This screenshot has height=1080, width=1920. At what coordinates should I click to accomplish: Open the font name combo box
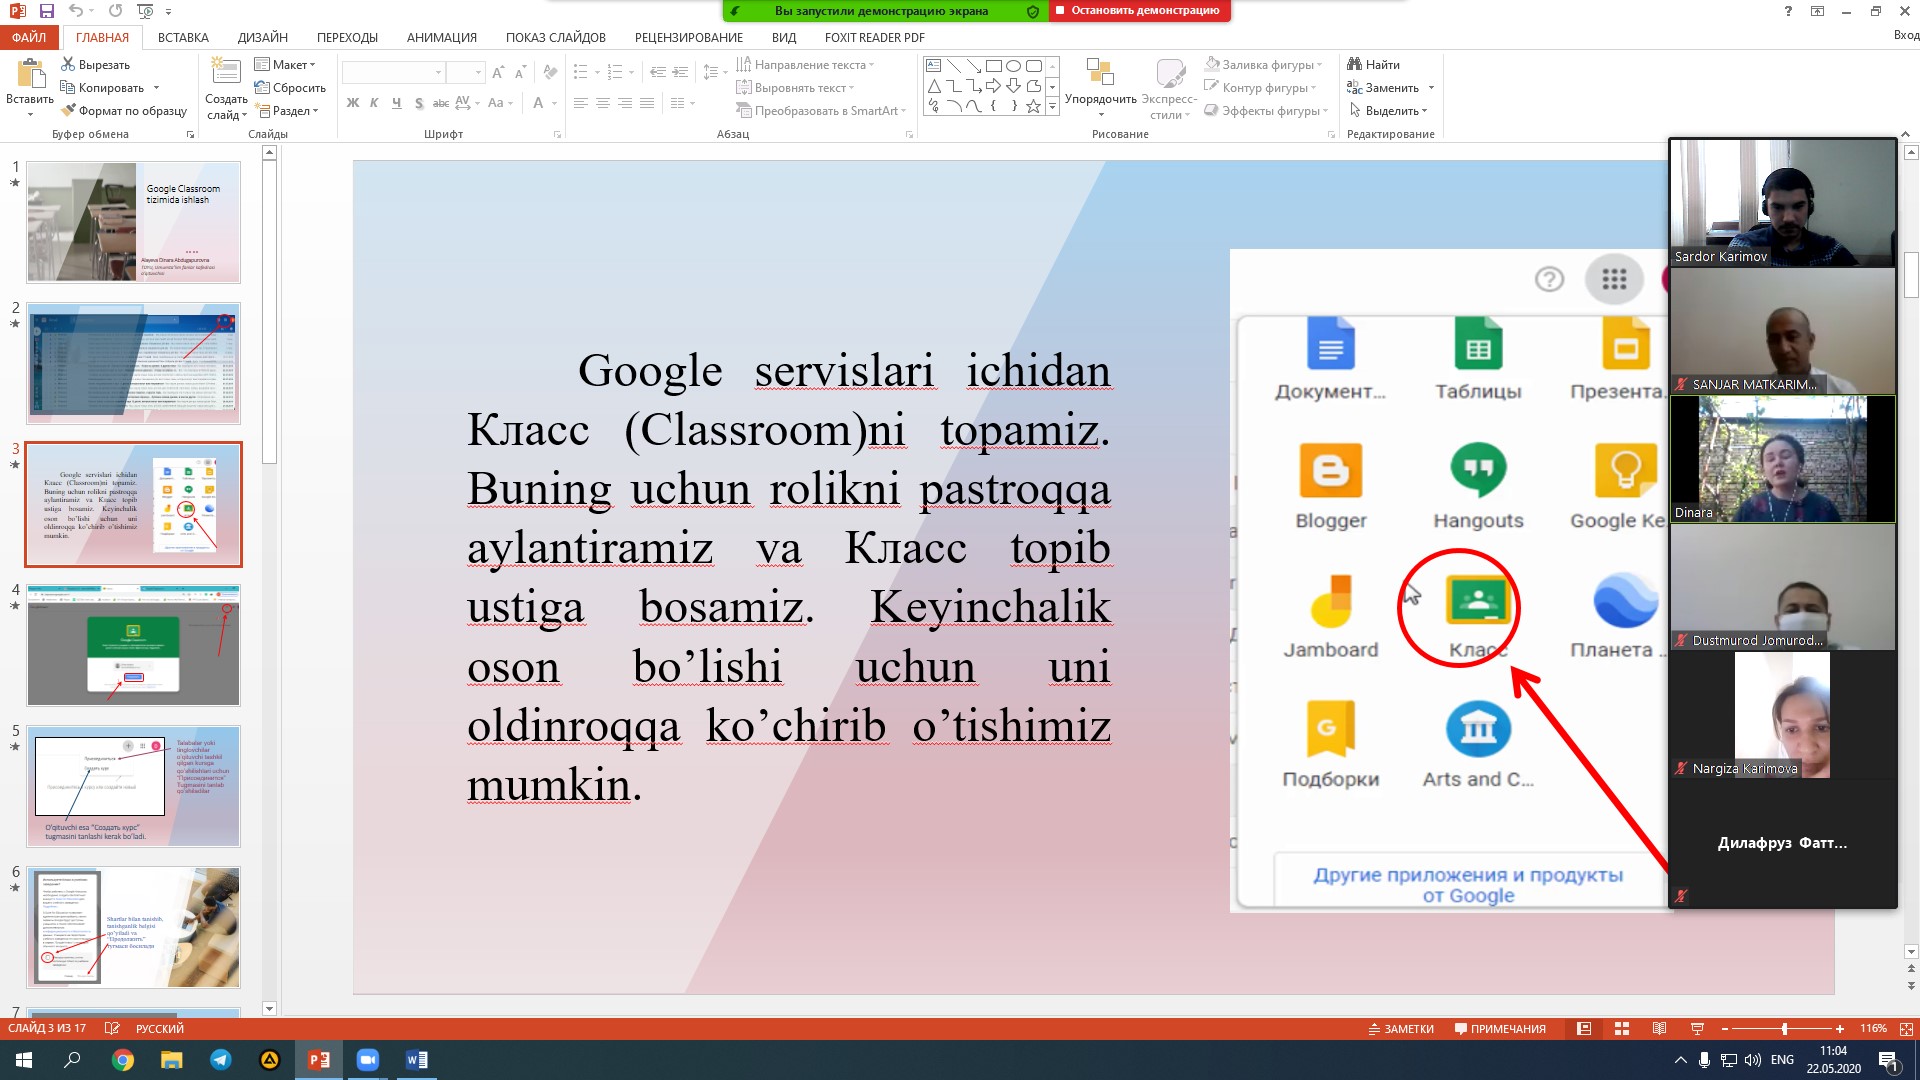(393, 72)
